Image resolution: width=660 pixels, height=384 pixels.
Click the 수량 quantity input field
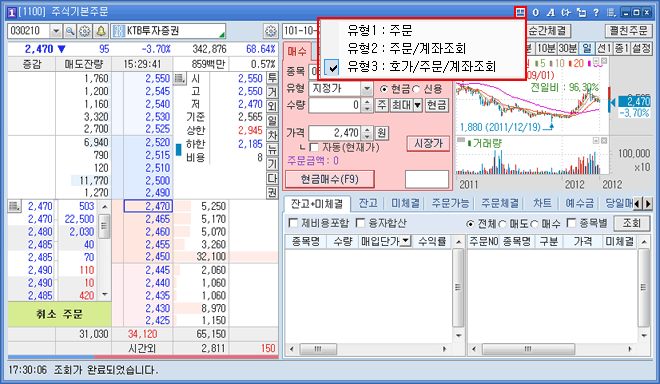click(335, 105)
